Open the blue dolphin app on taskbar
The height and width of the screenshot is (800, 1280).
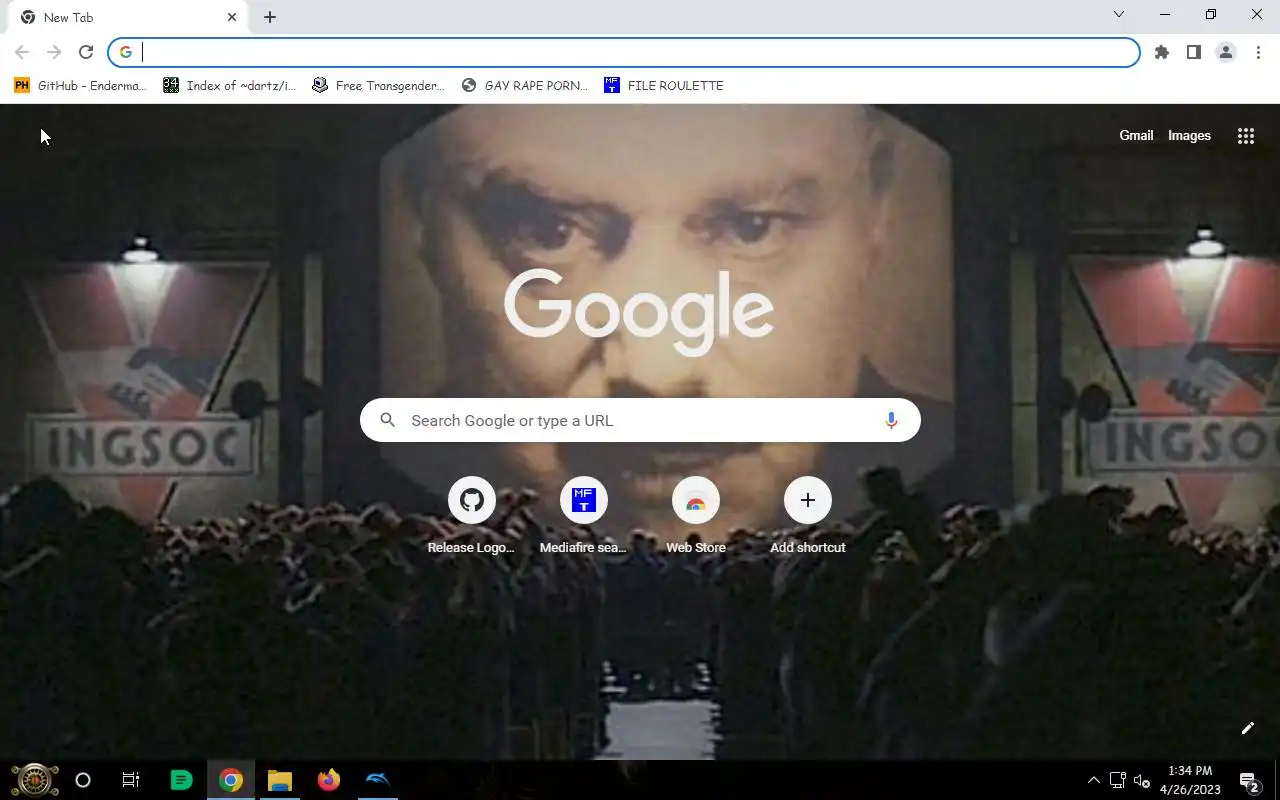coord(378,780)
